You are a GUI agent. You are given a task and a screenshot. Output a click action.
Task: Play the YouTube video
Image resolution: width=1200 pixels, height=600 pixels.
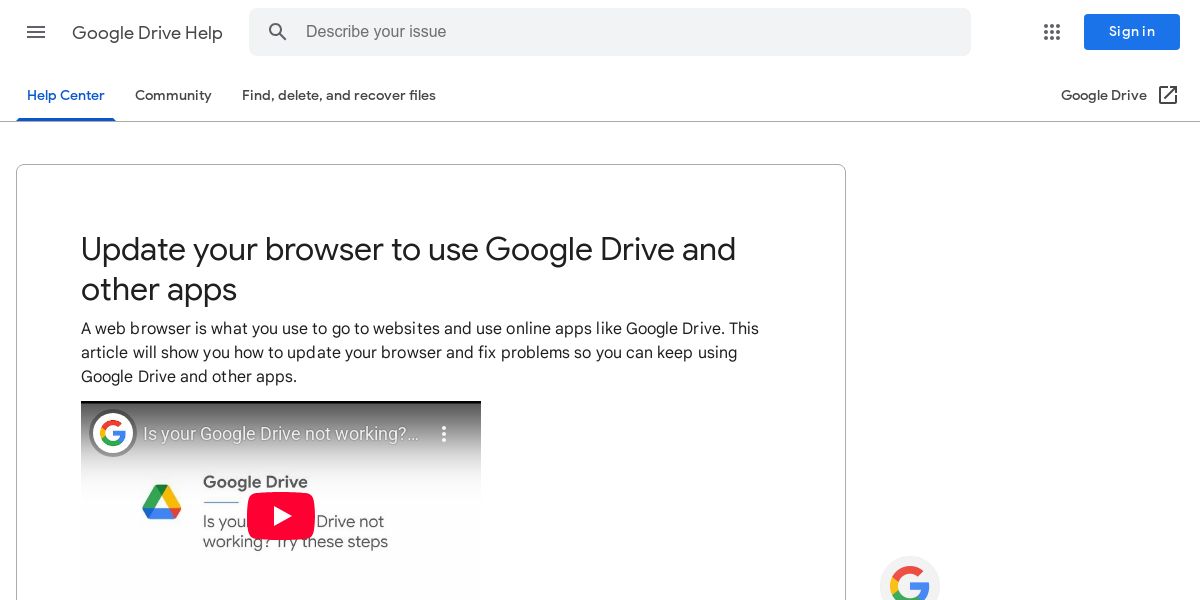281,516
